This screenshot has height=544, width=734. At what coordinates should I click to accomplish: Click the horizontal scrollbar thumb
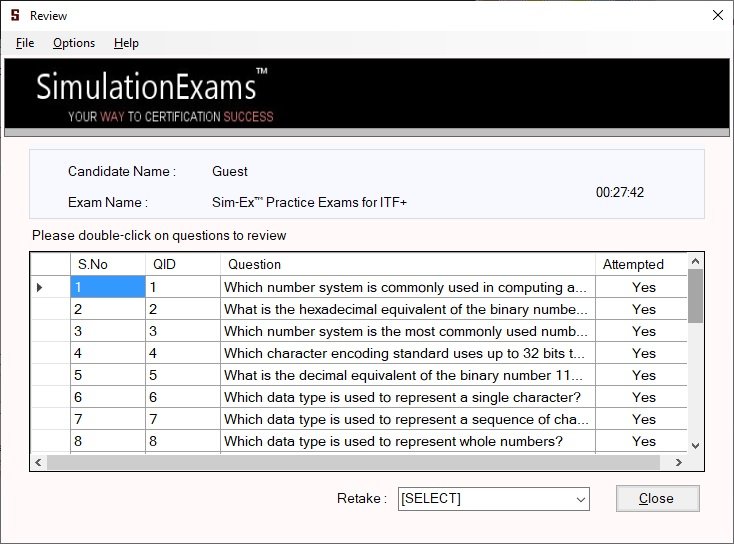tap(353, 463)
